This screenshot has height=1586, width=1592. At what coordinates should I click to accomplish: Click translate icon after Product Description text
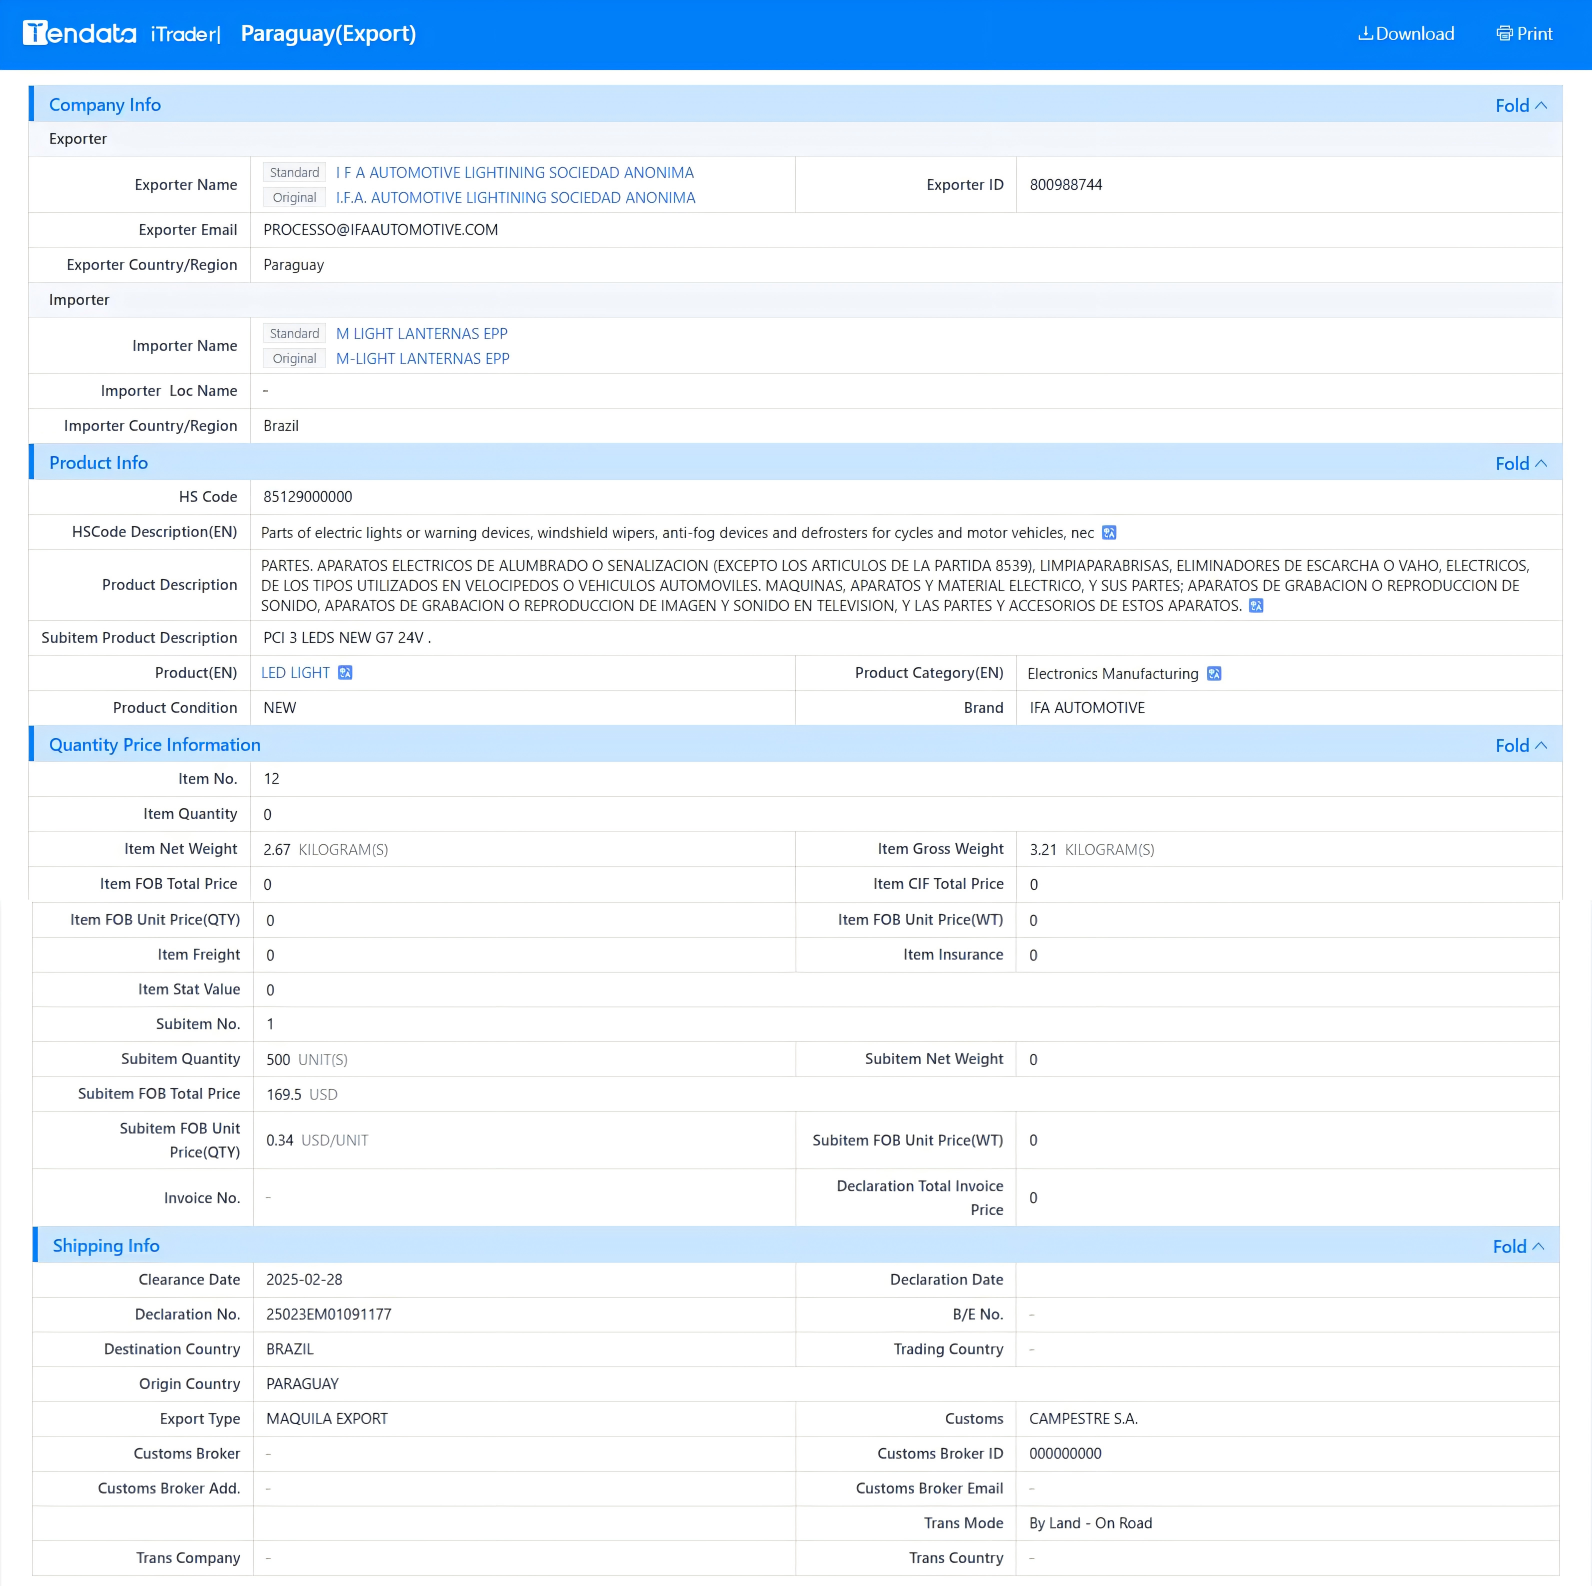(x=1256, y=606)
